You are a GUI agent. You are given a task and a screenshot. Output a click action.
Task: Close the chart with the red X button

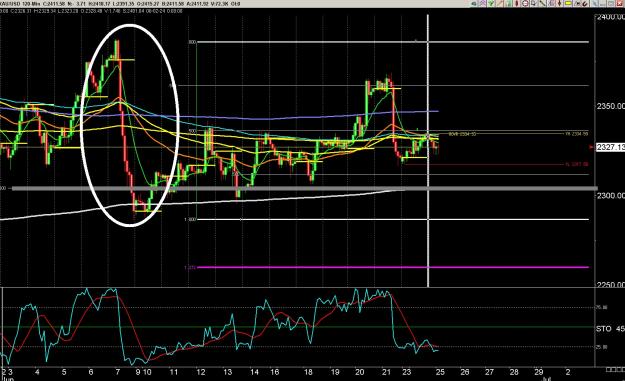(620, 3)
